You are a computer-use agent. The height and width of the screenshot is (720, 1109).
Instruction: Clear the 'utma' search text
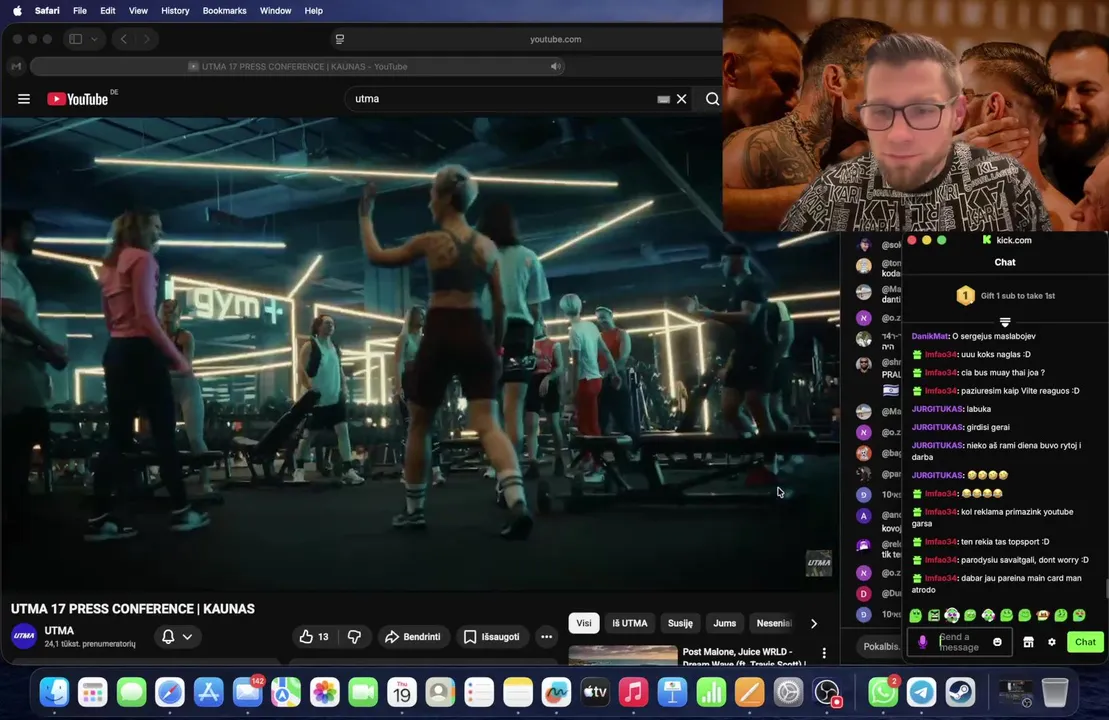[681, 99]
